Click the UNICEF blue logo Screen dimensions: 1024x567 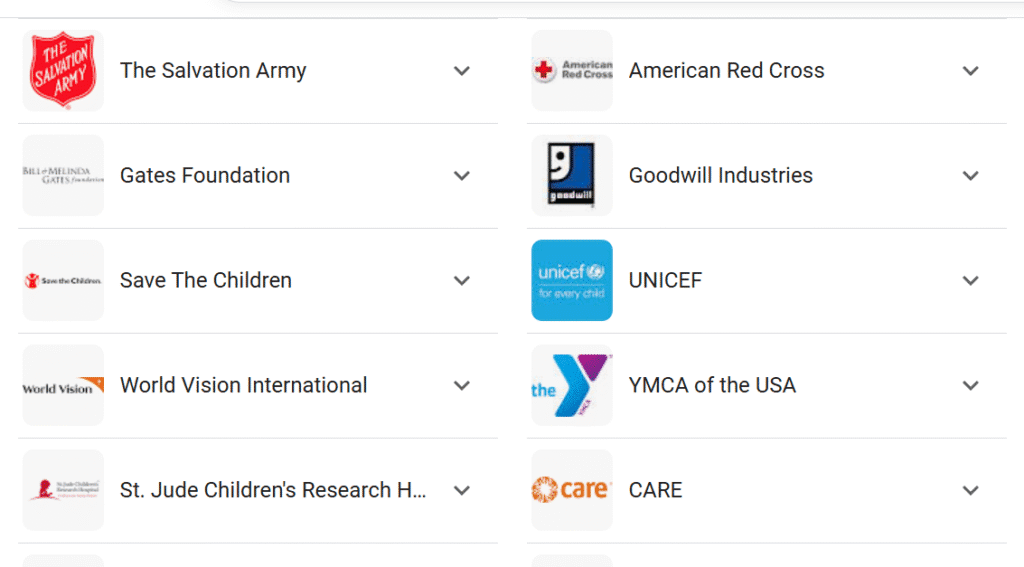click(572, 280)
